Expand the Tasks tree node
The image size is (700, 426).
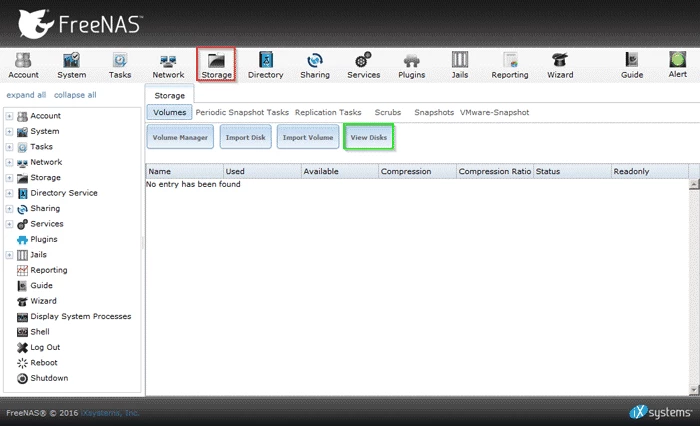[x=9, y=147]
